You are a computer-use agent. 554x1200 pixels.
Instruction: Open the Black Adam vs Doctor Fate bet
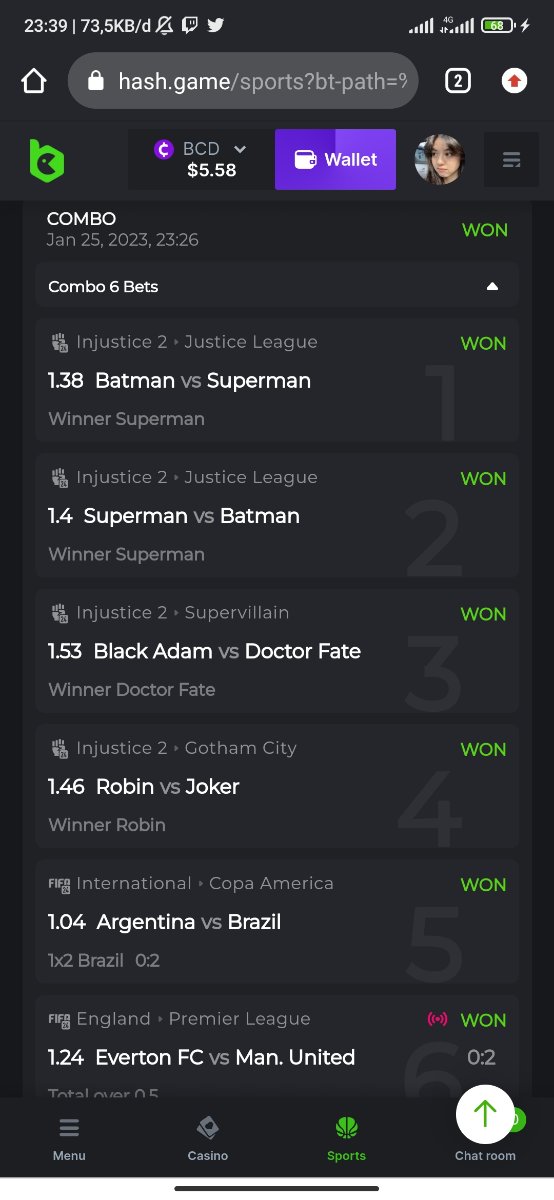[x=277, y=651]
